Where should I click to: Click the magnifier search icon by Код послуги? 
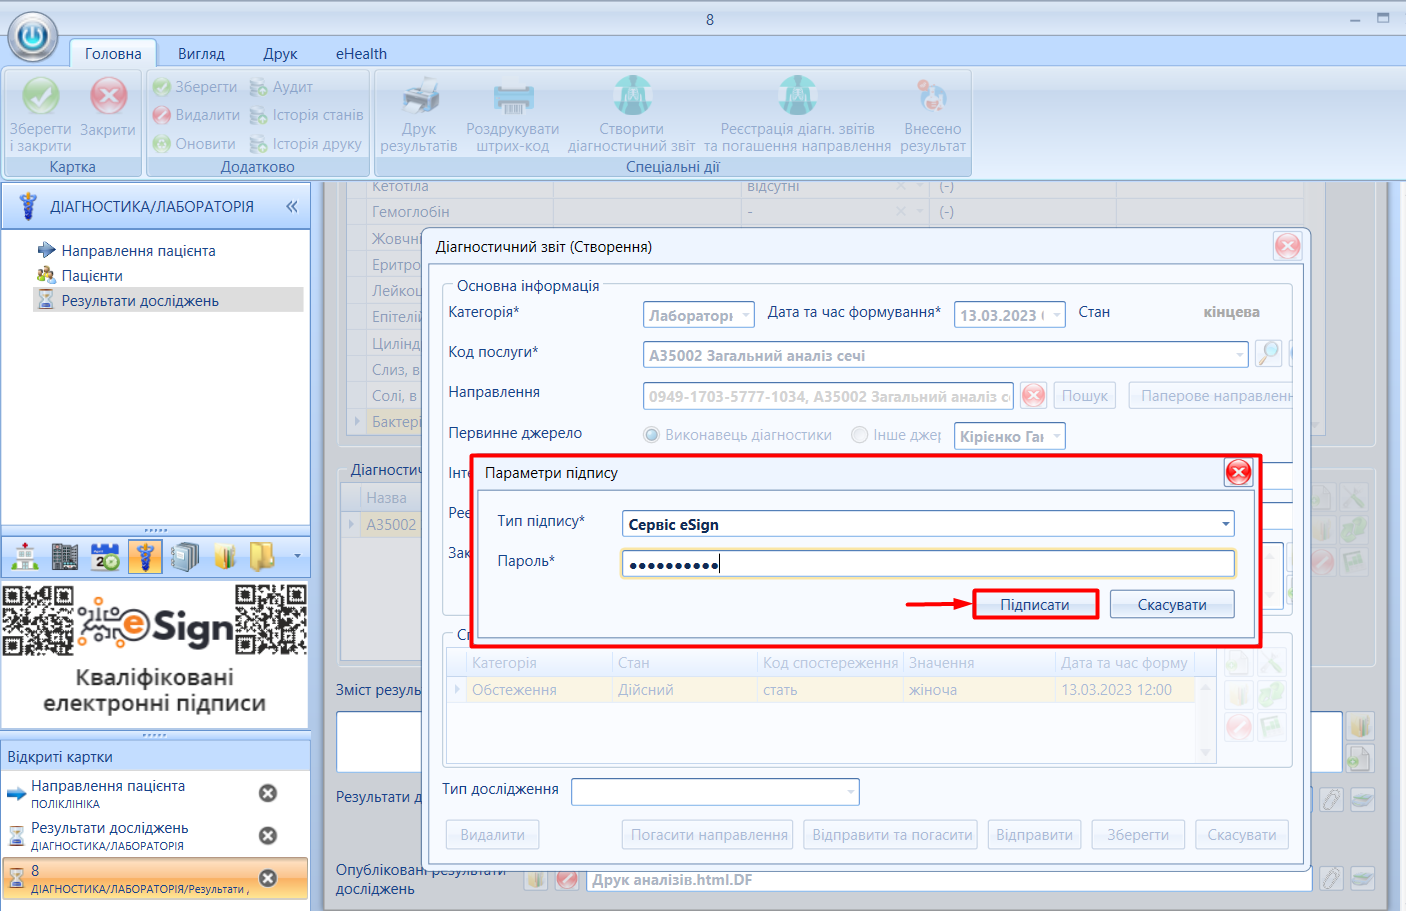click(1268, 353)
